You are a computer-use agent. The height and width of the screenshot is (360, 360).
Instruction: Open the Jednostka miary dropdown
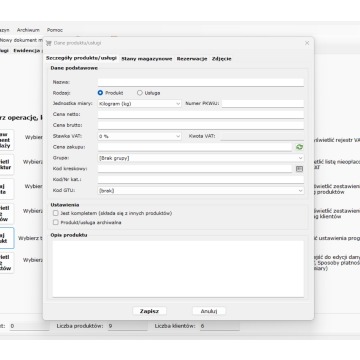click(x=139, y=104)
